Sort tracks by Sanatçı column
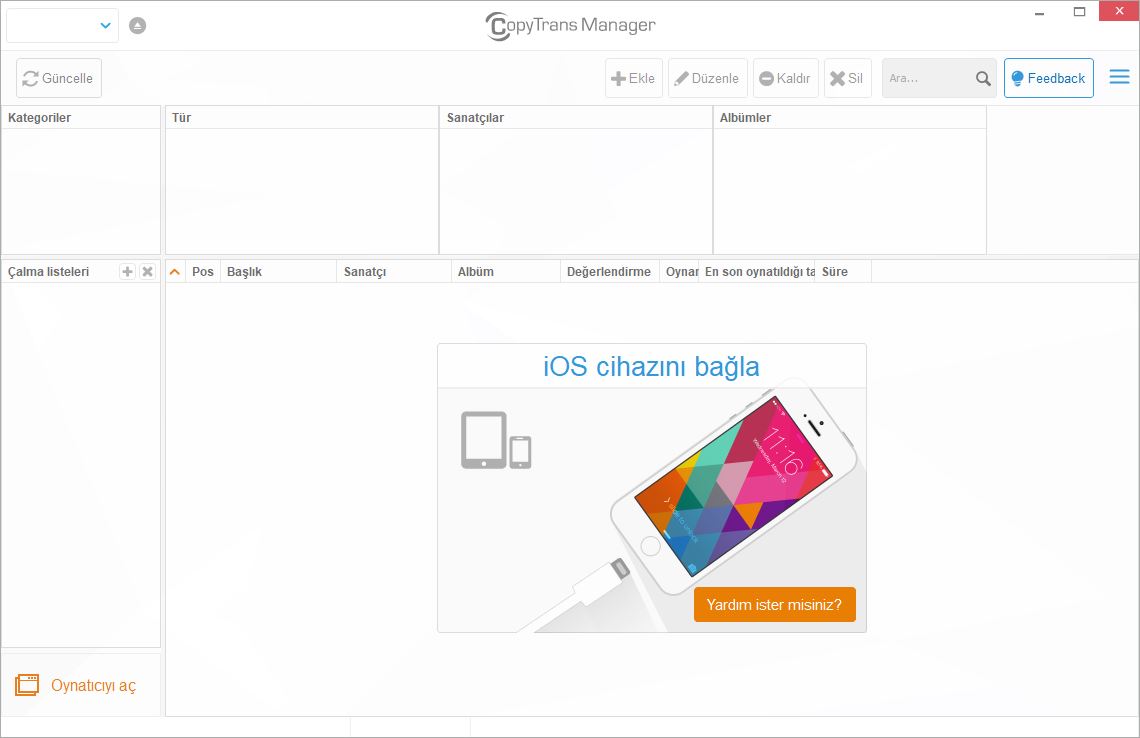The height and width of the screenshot is (738, 1140). [x=394, y=271]
